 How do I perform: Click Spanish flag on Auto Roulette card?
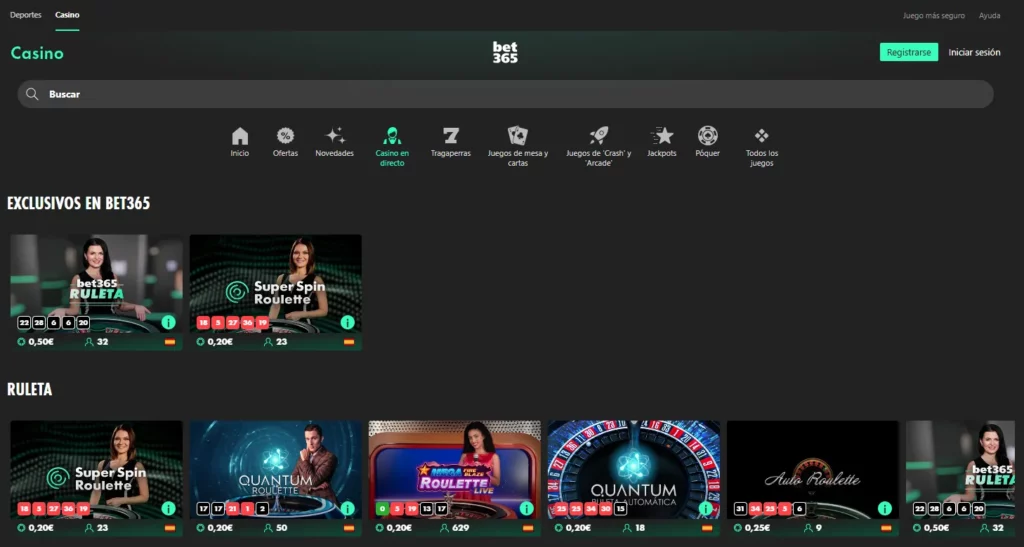pyautogui.click(x=886, y=528)
